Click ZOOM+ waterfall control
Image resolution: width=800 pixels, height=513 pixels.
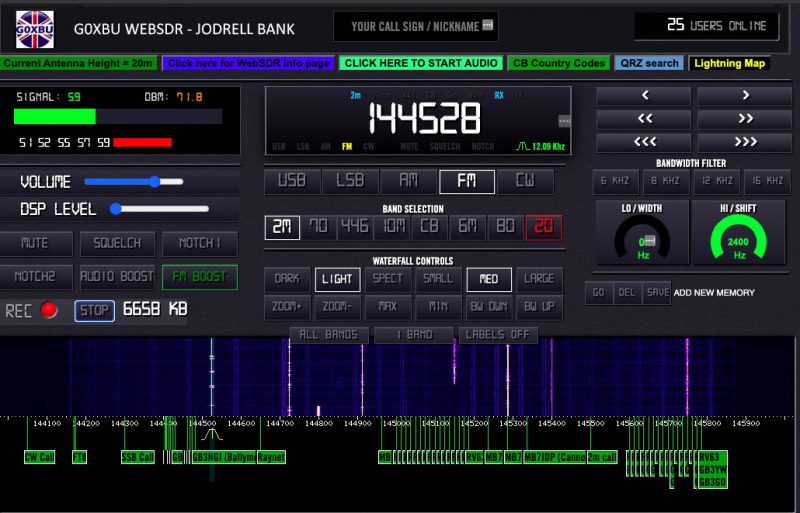click(x=287, y=307)
